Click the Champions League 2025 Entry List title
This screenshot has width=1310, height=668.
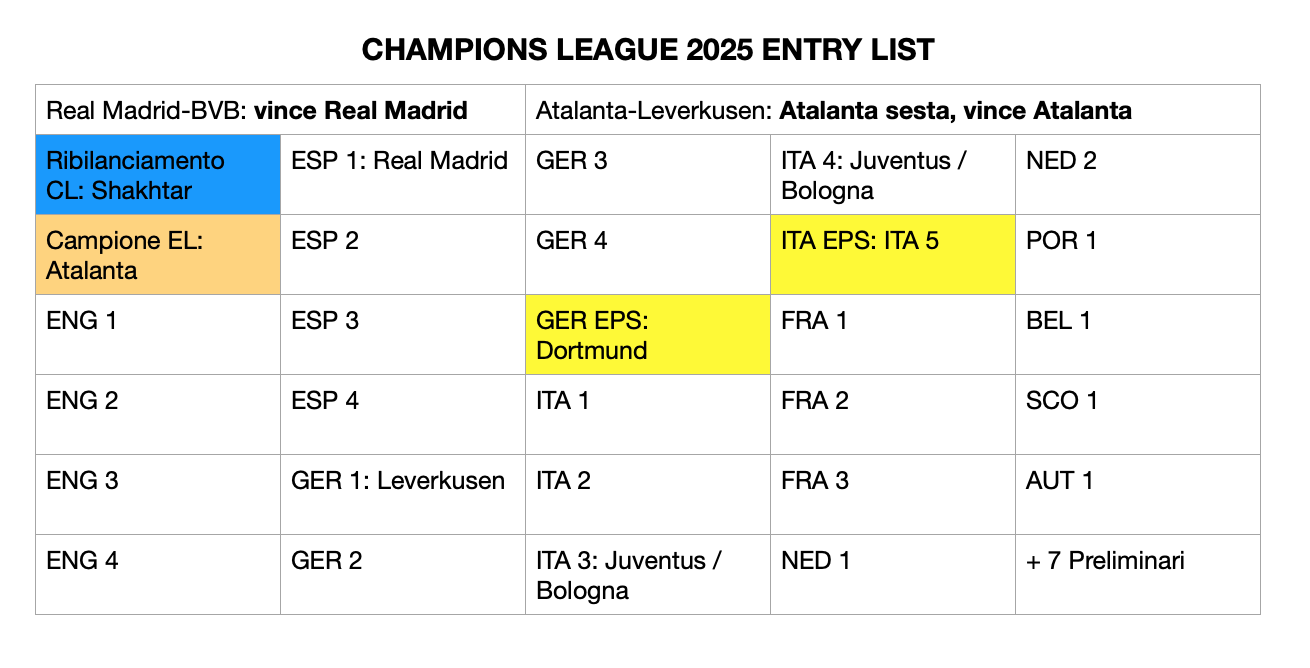click(648, 50)
